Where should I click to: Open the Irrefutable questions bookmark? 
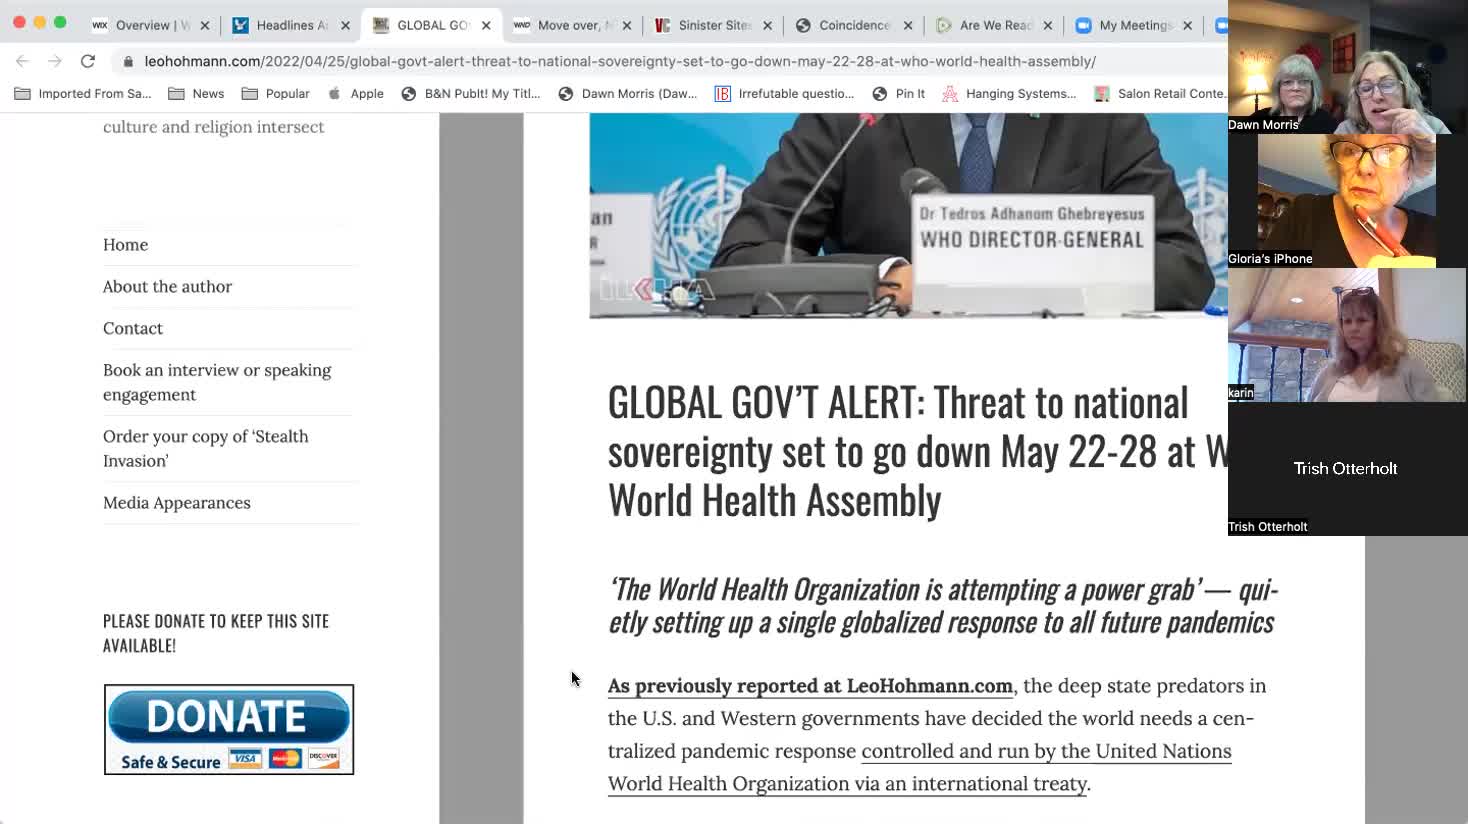(x=785, y=94)
